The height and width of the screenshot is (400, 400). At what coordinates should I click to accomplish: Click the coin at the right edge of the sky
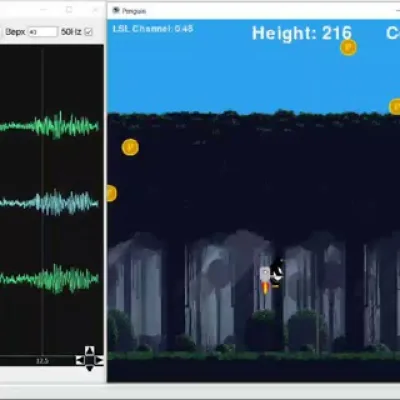click(395, 107)
